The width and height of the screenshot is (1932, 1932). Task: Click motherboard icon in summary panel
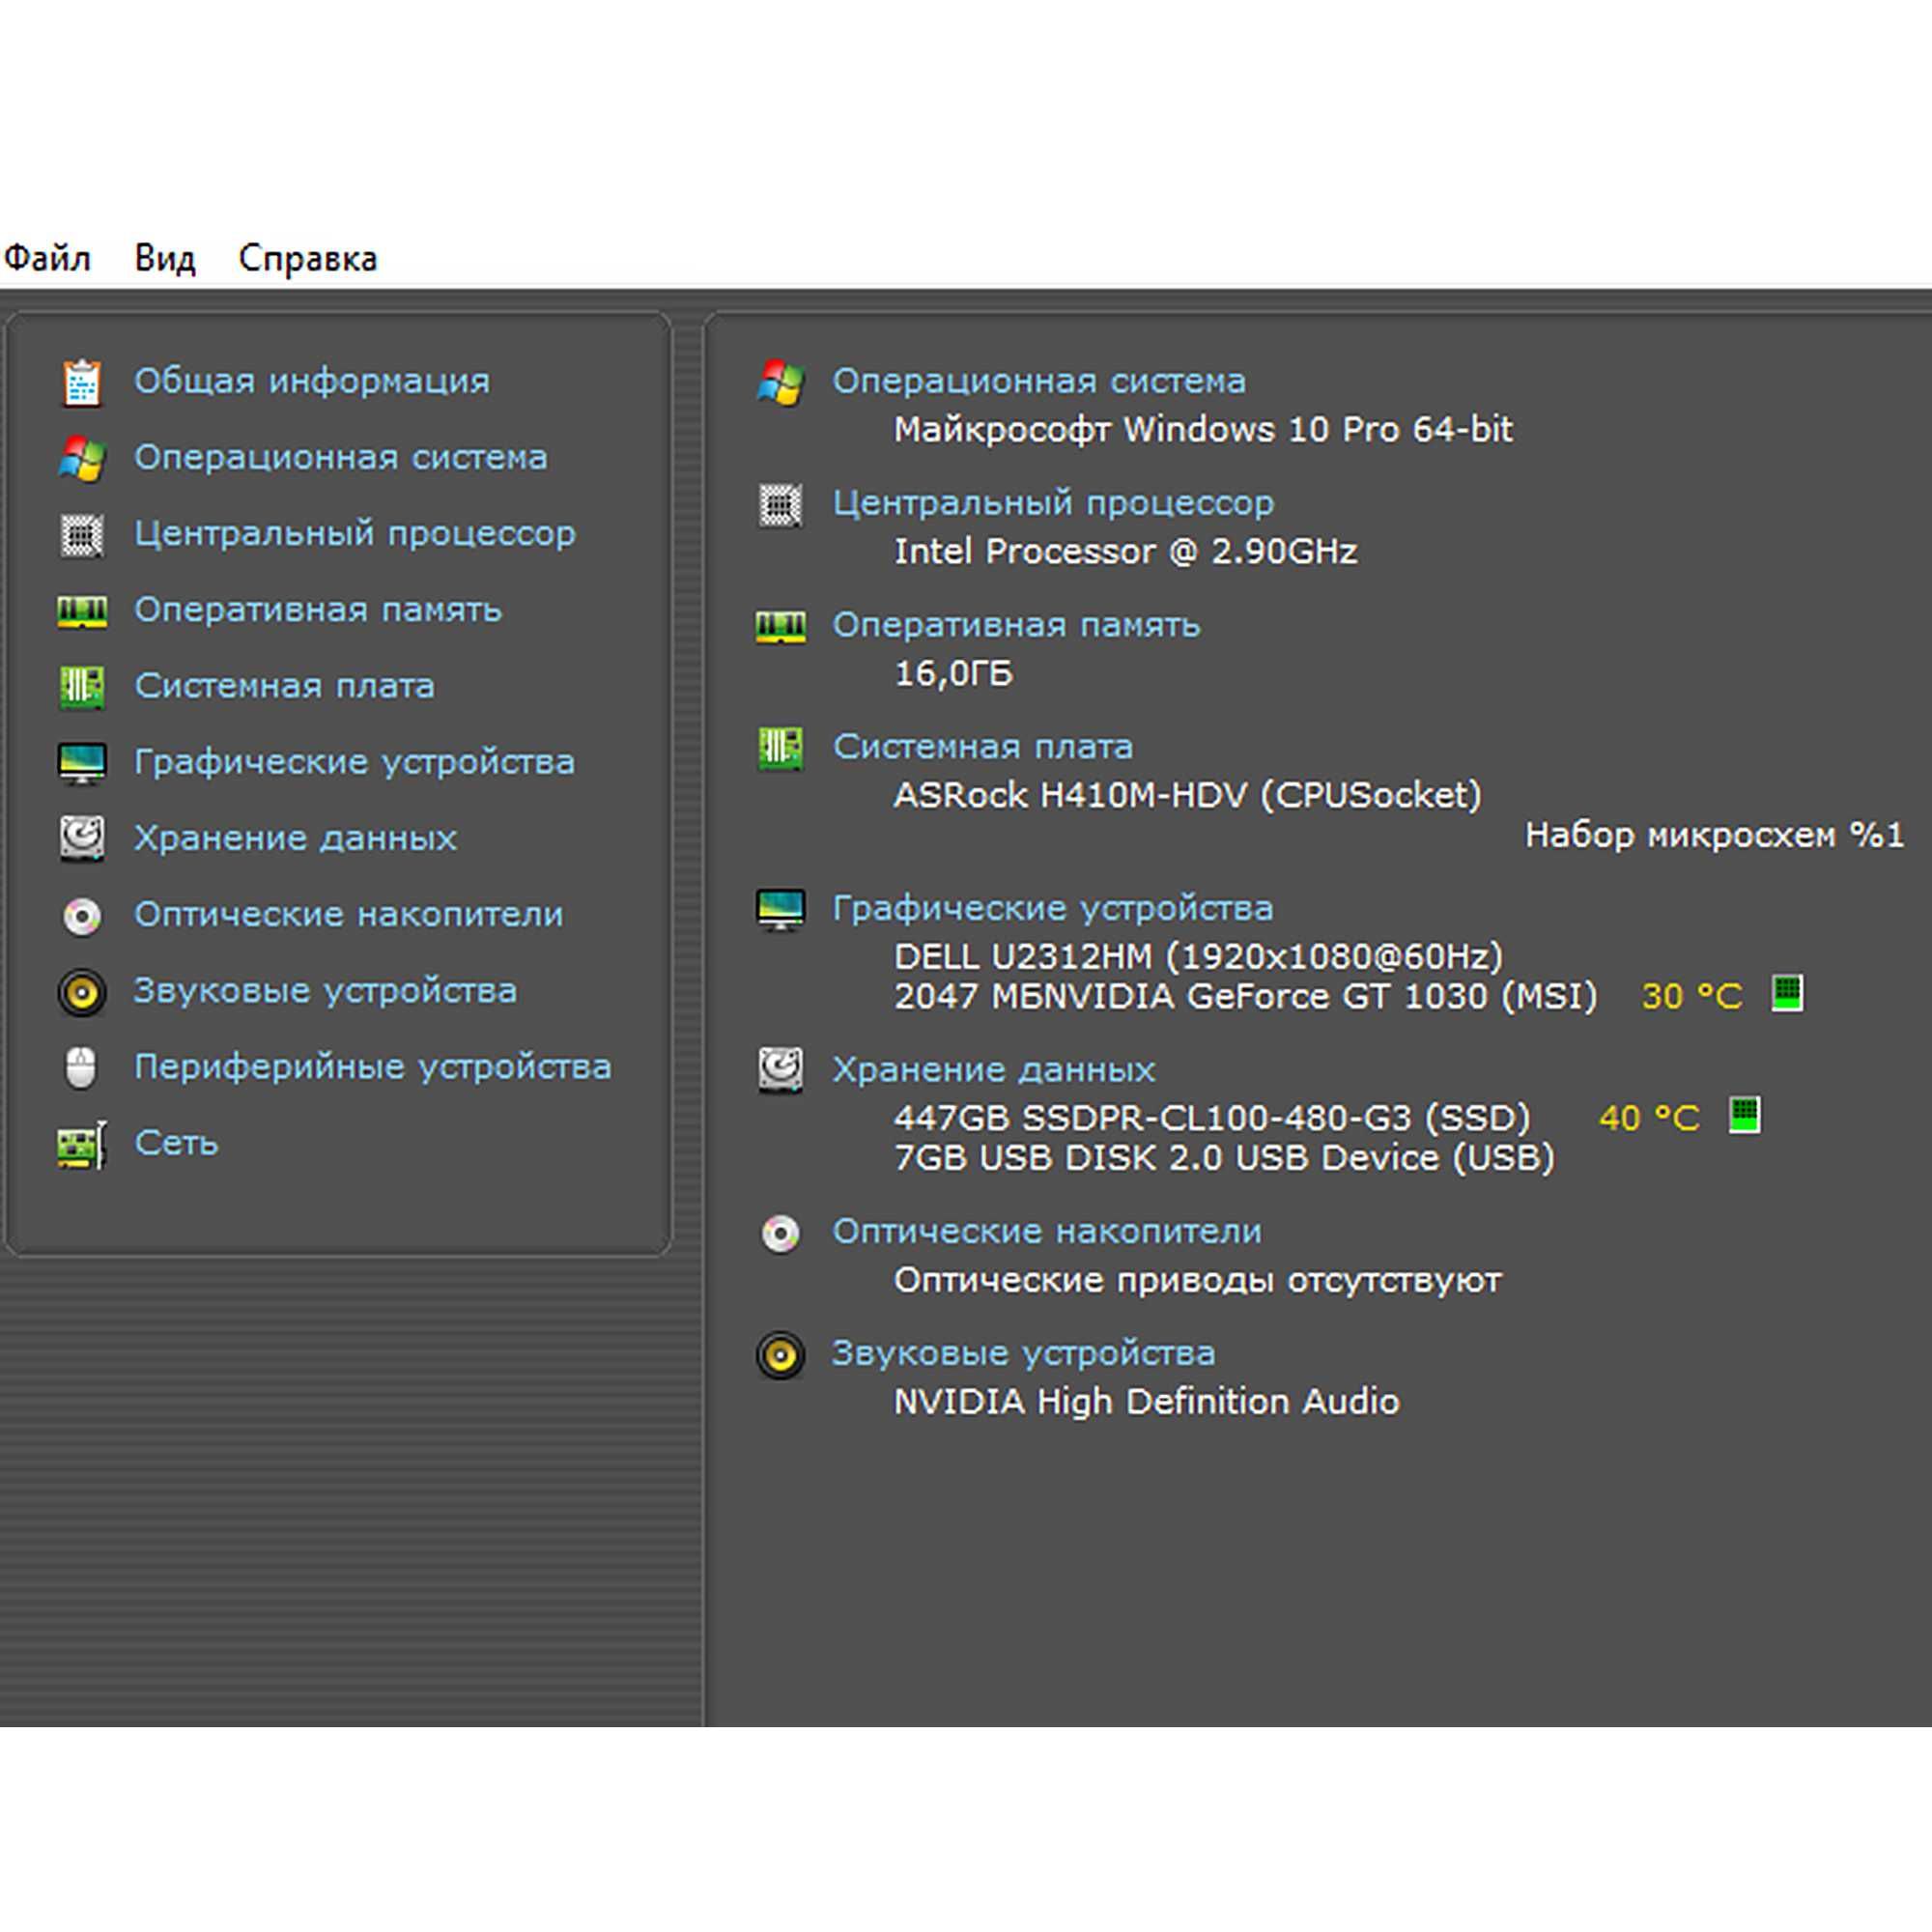coord(780,748)
